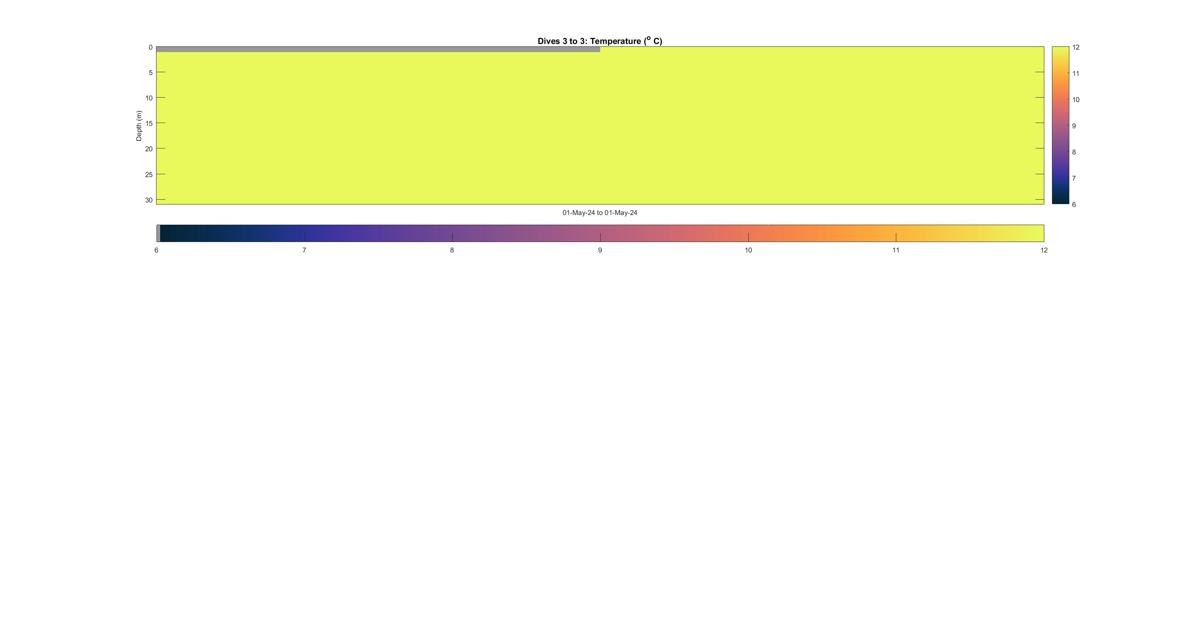
Task: Select depth tick label "30" on the y-axis
Action: coord(149,200)
